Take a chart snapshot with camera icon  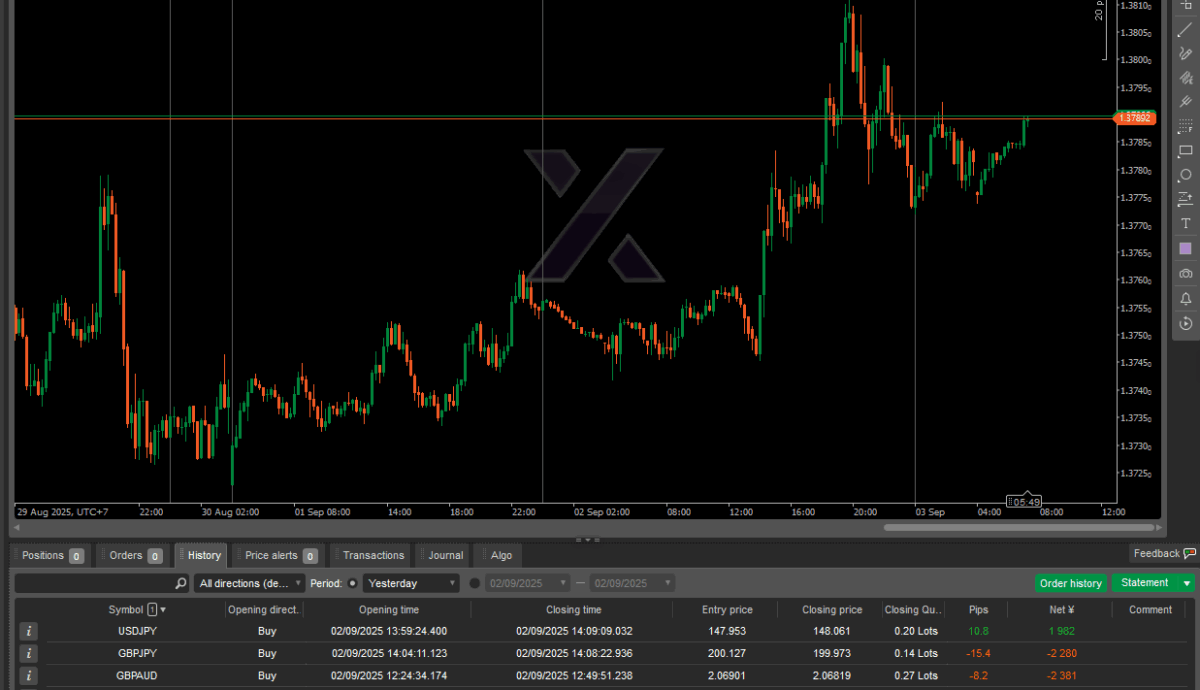pos(1185,273)
